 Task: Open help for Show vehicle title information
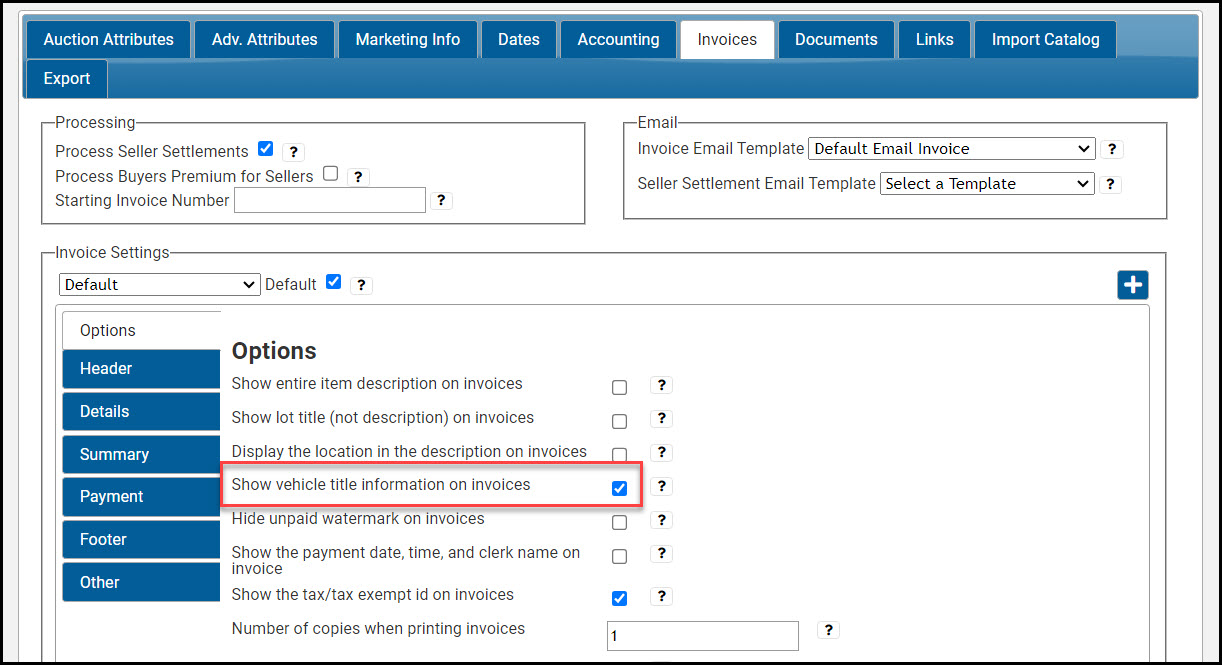[x=661, y=486]
